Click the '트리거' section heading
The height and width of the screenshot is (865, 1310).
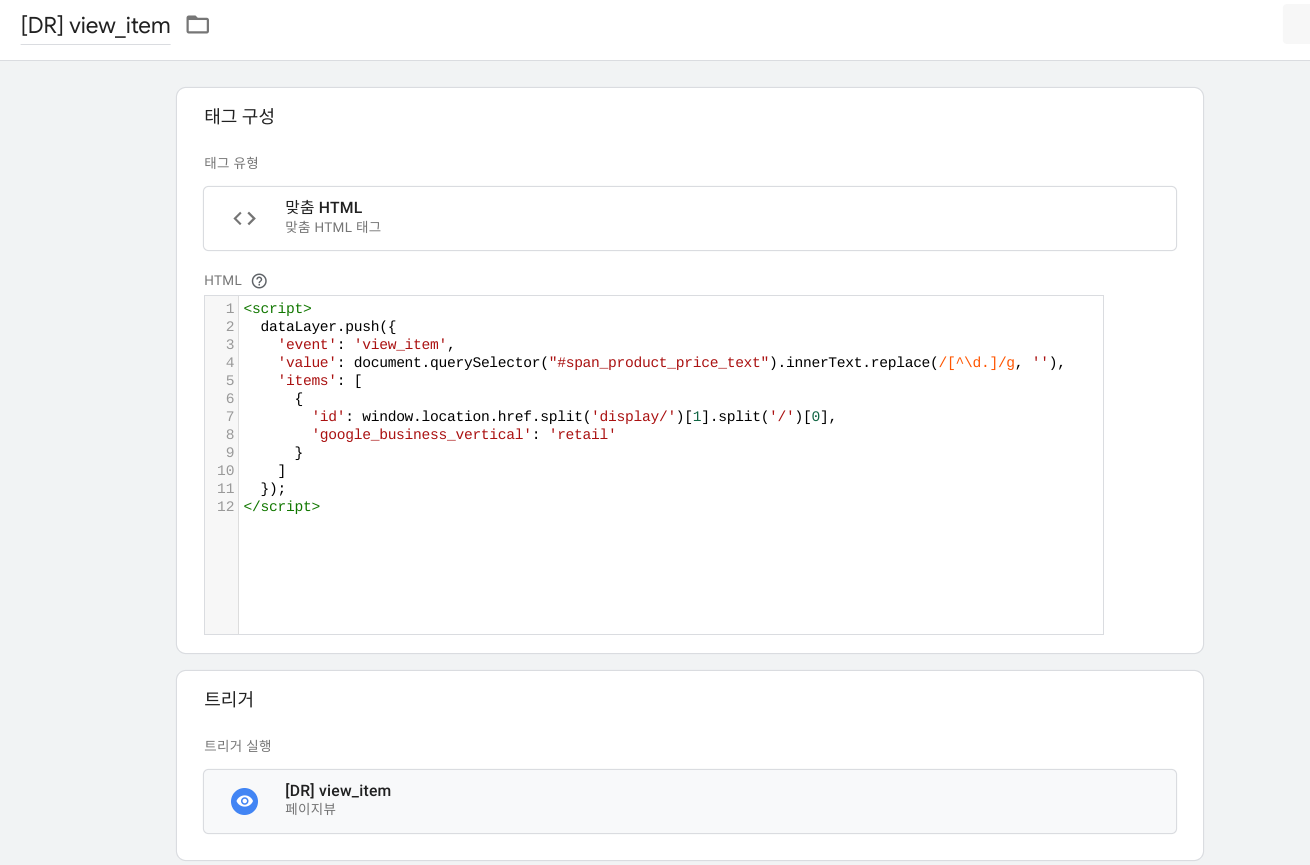(229, 699)
